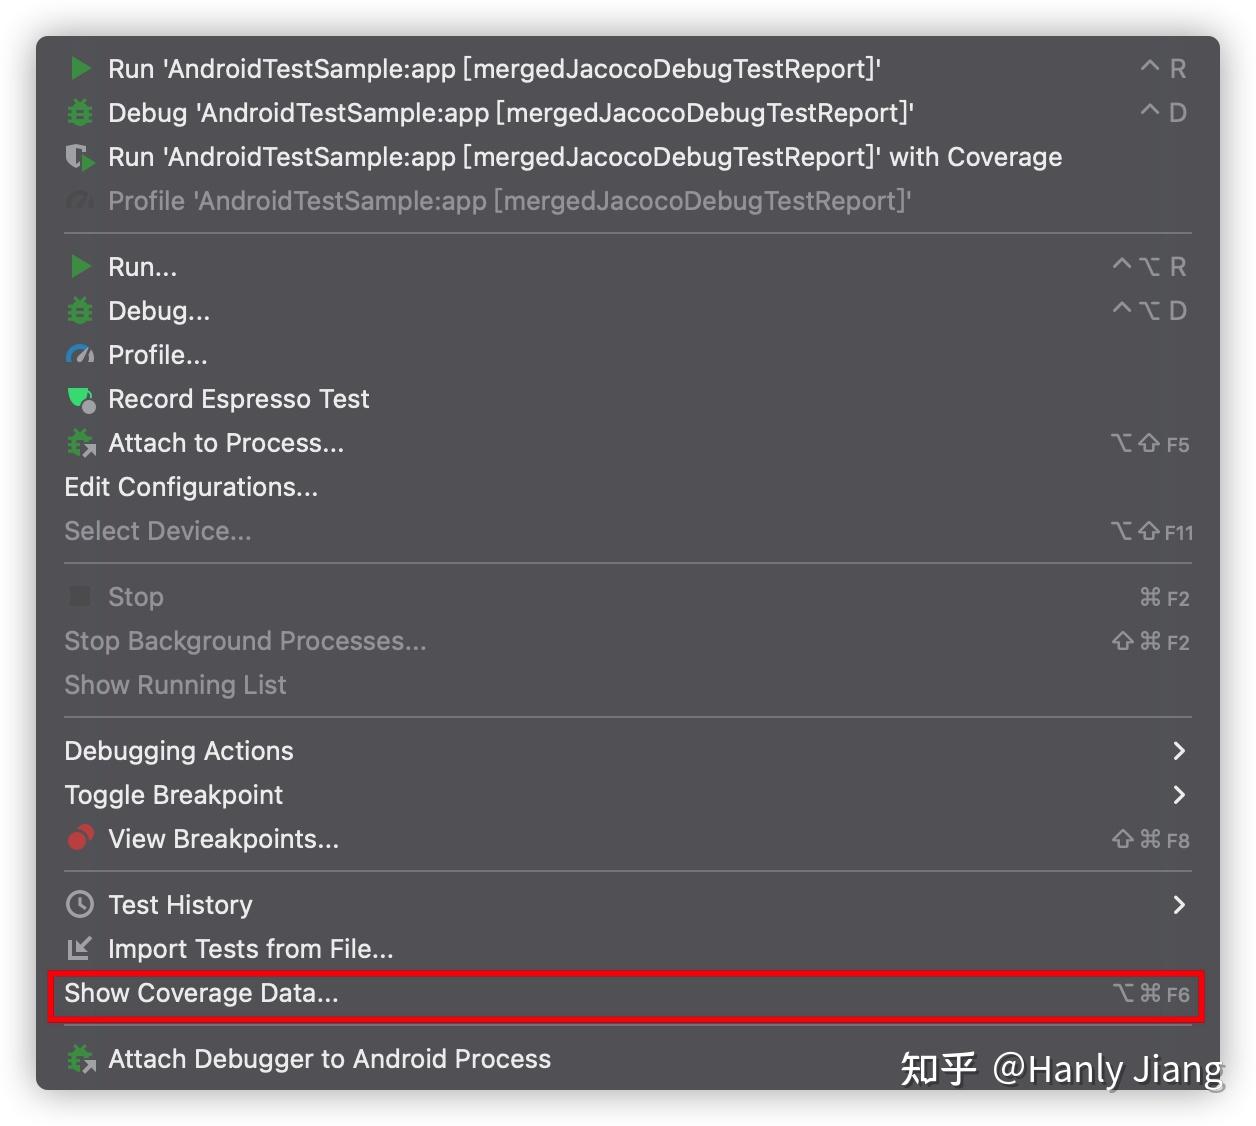Click the red View Breakpoints icon
The height and width of the screenshot is (1126, 1256).
(80, 838)
